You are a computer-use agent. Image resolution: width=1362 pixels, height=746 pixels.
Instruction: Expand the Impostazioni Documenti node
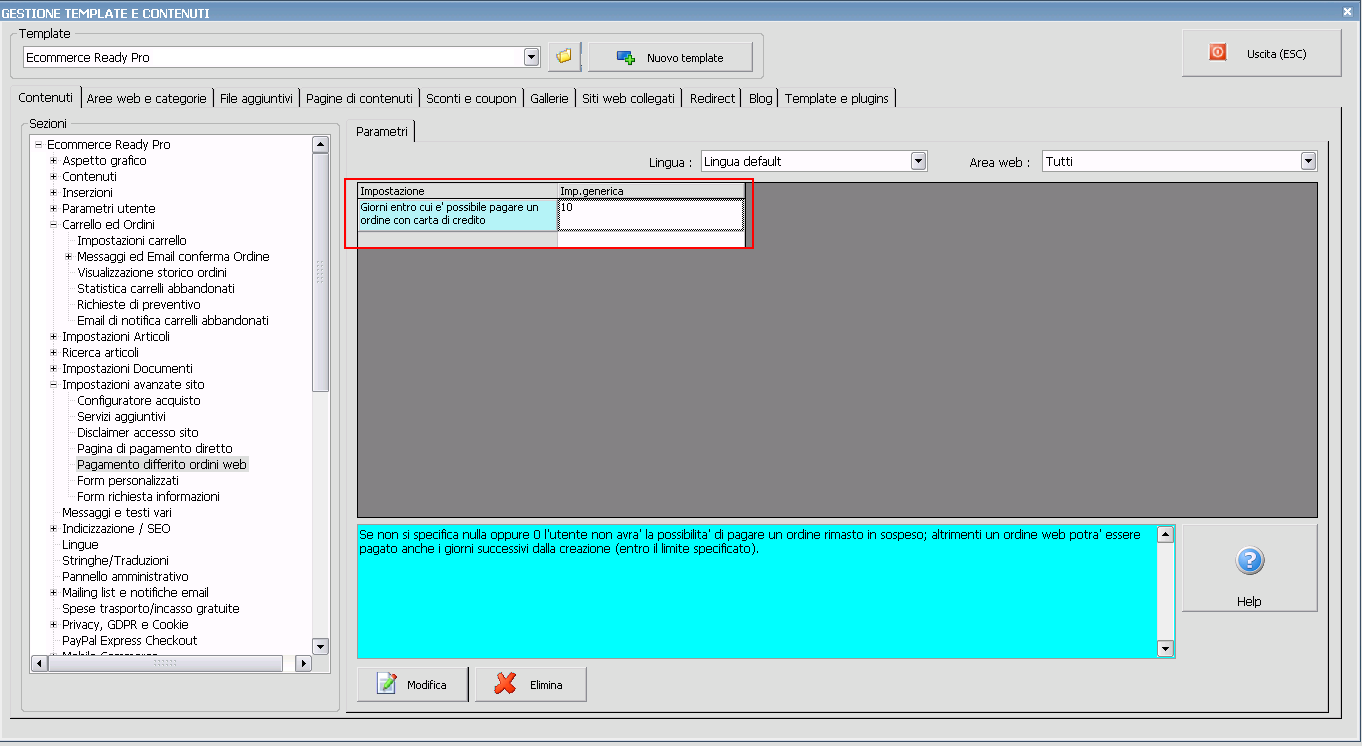tap(53, 369)
